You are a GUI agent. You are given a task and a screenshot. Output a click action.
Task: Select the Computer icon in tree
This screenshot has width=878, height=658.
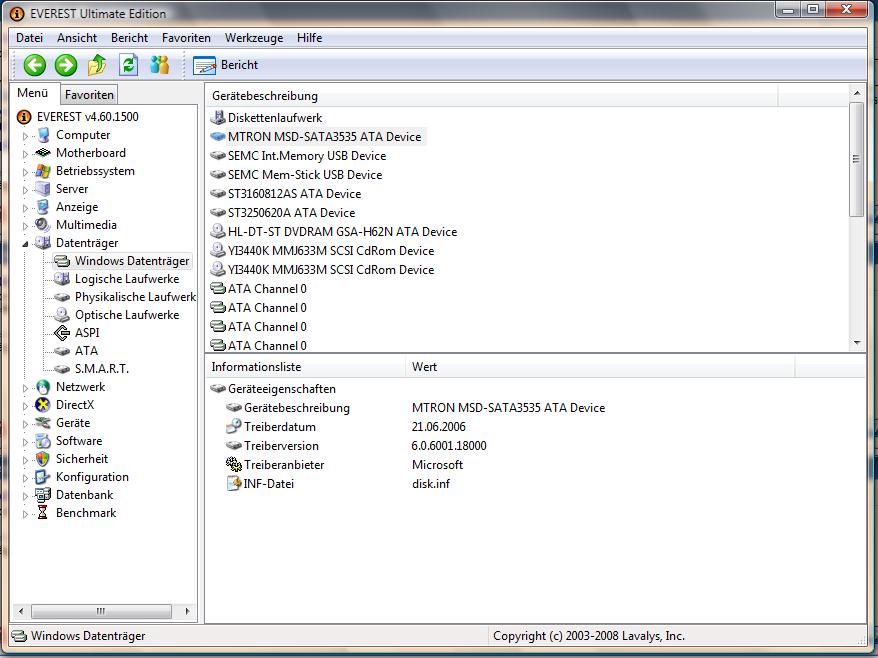click(x=43, y=135)
